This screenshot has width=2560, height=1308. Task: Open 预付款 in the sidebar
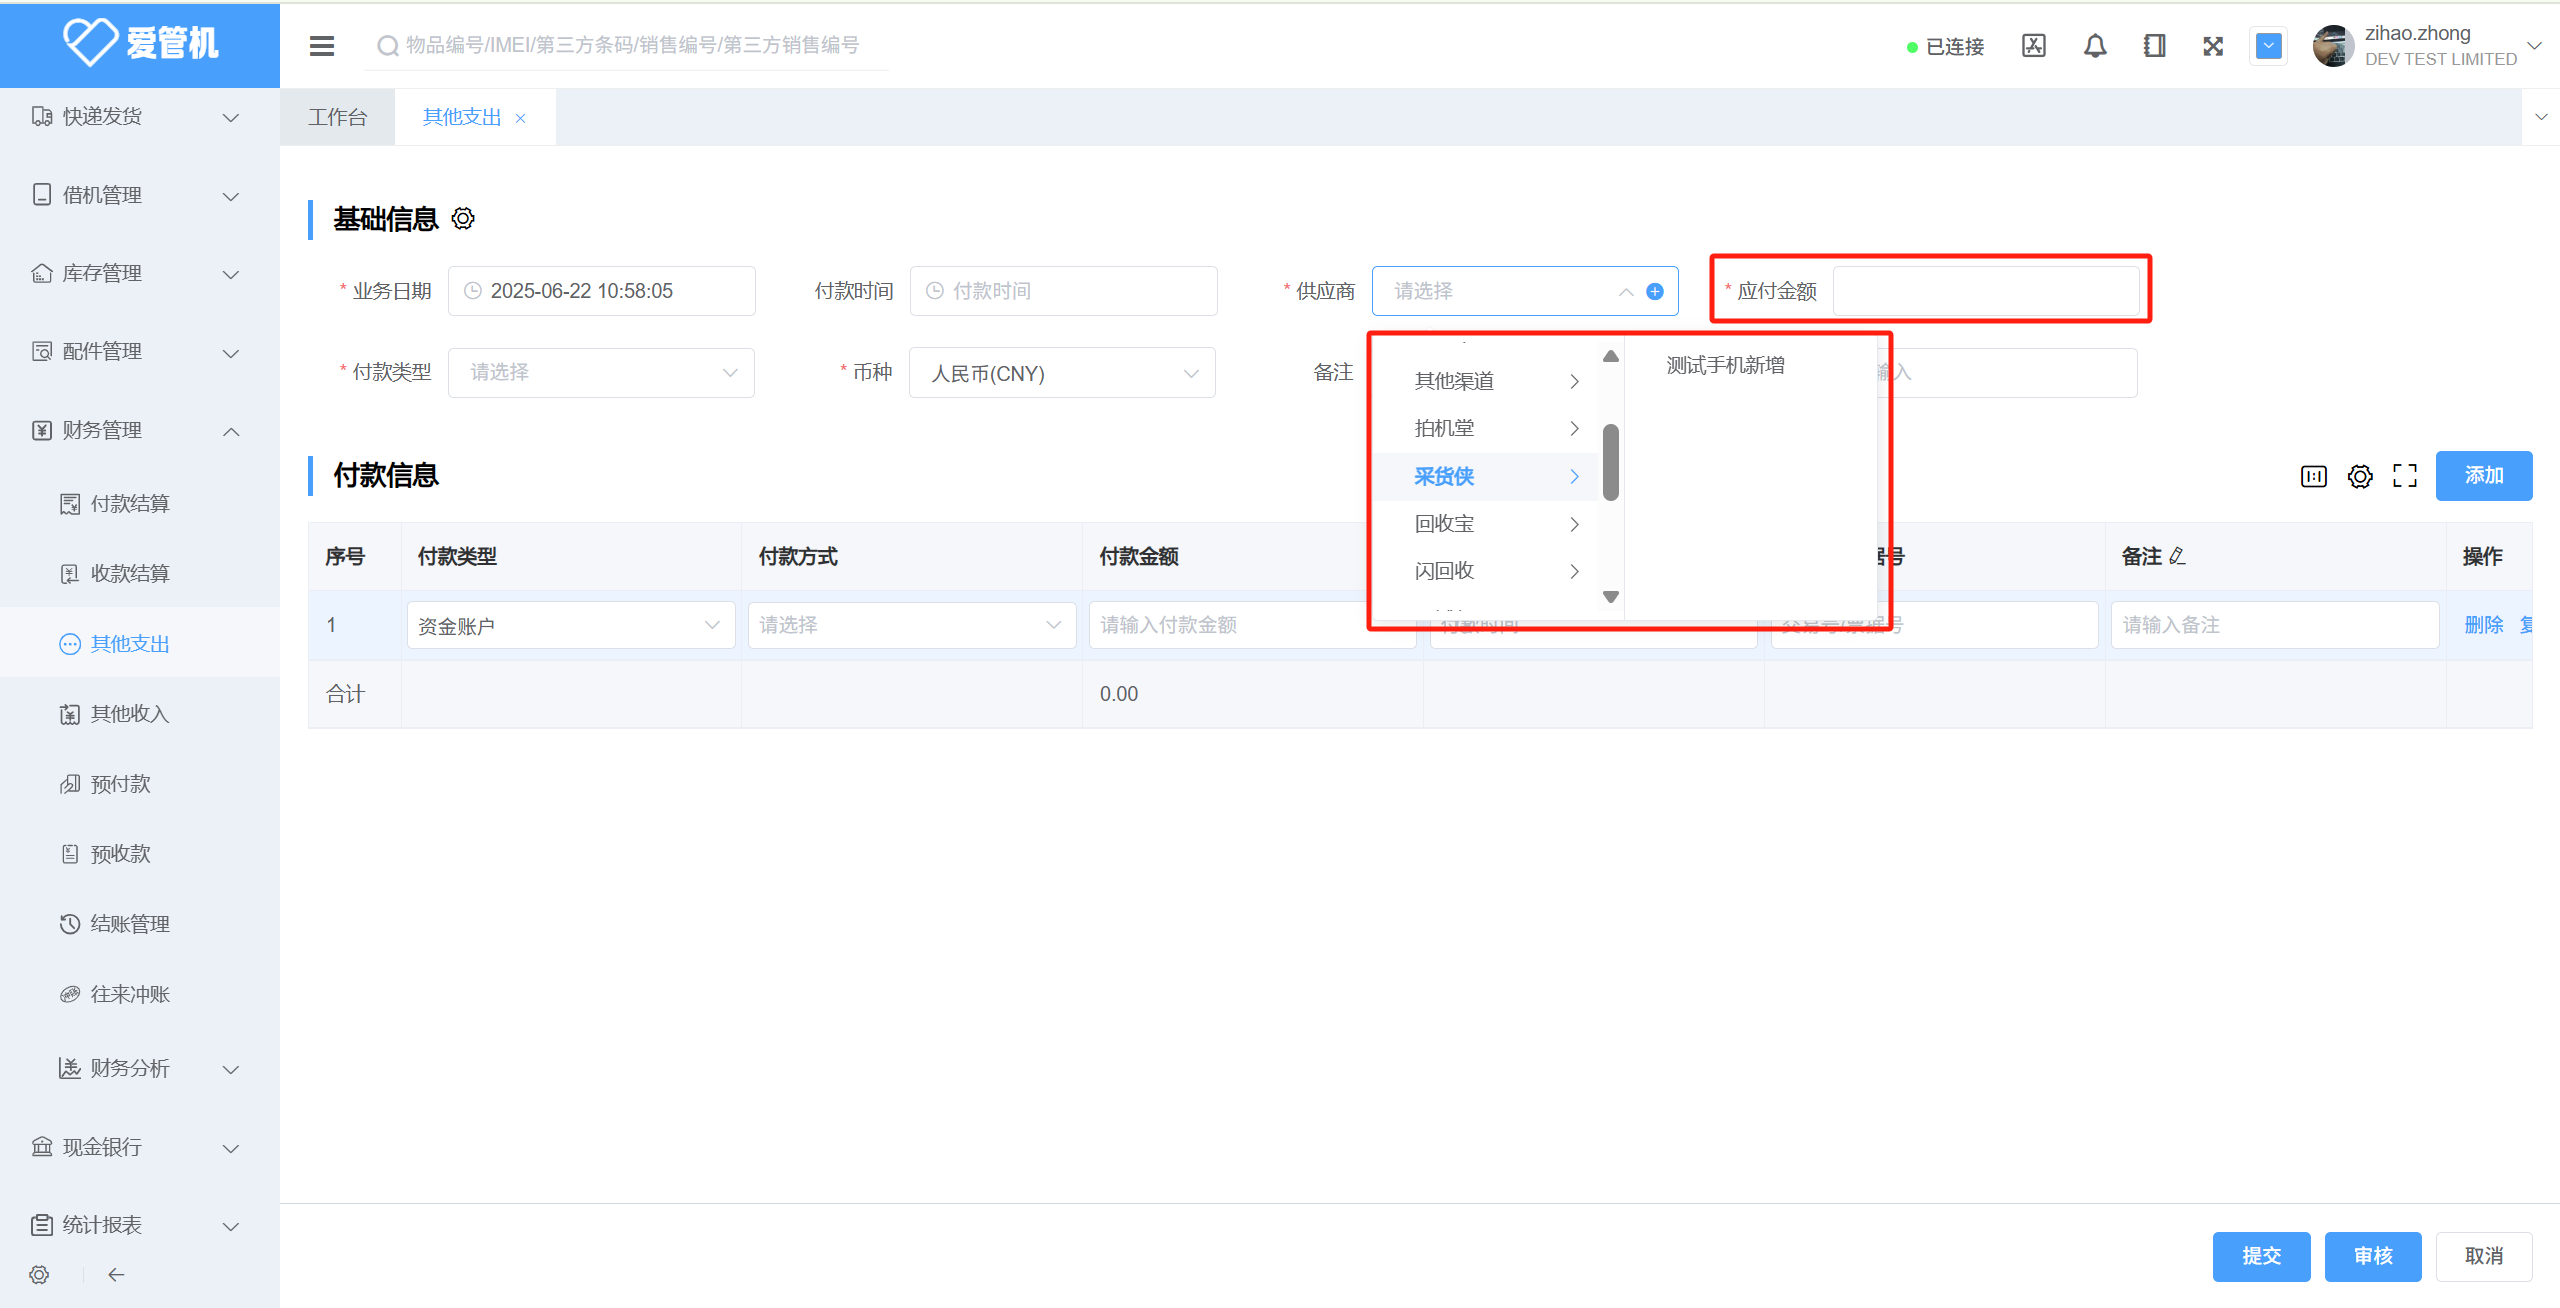point(140,783)
